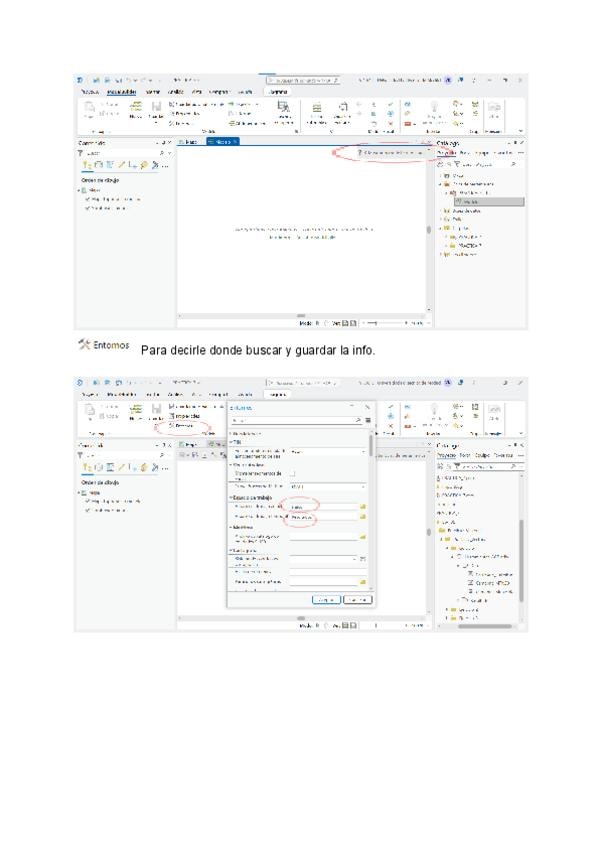This screenshot has height=848, width=600.
Task: Click Aceptar button in Entornos dialog
Action: [327, 600]
